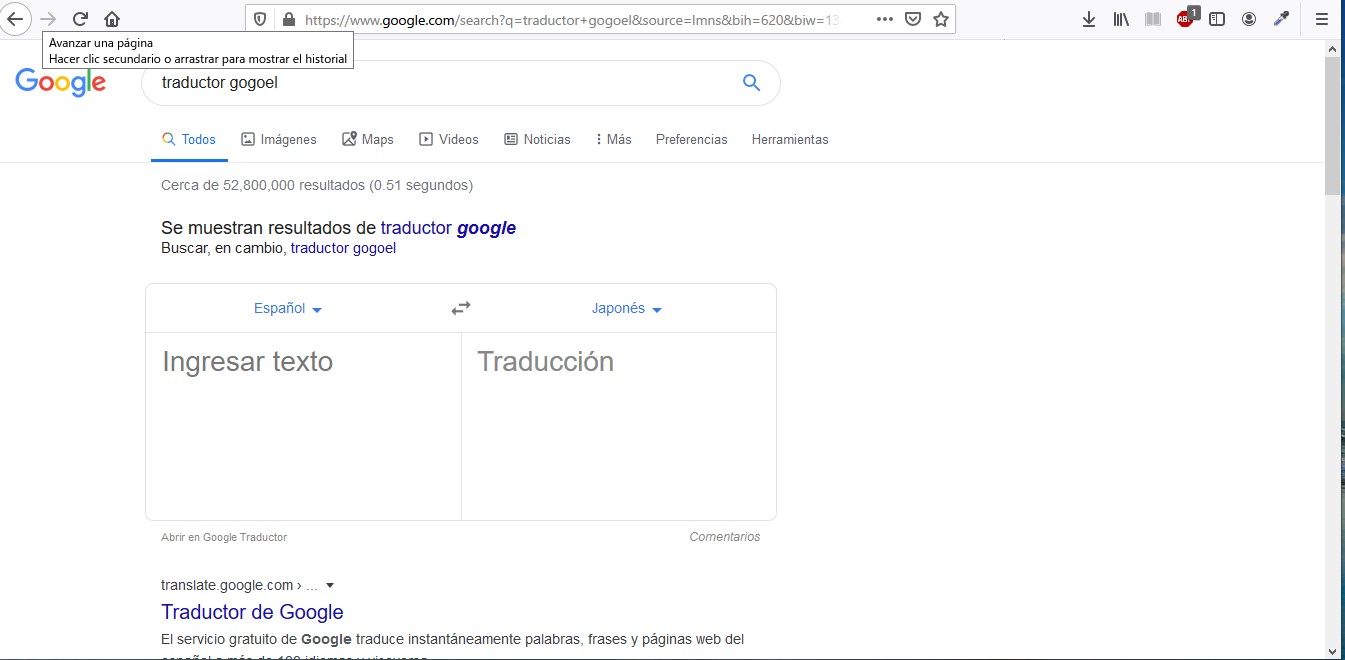
Task: Open page actions three-dot menu
Action: [885, 19]
